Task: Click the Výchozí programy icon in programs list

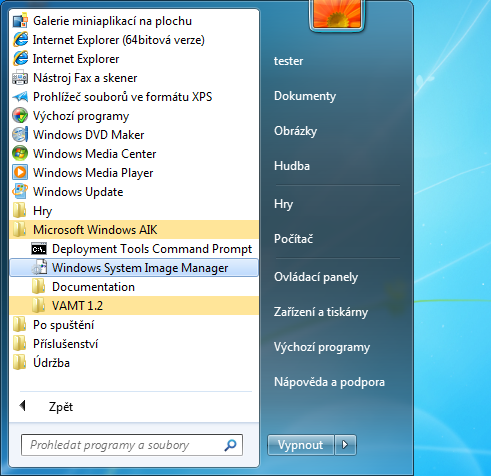Action: coord(20,116)
